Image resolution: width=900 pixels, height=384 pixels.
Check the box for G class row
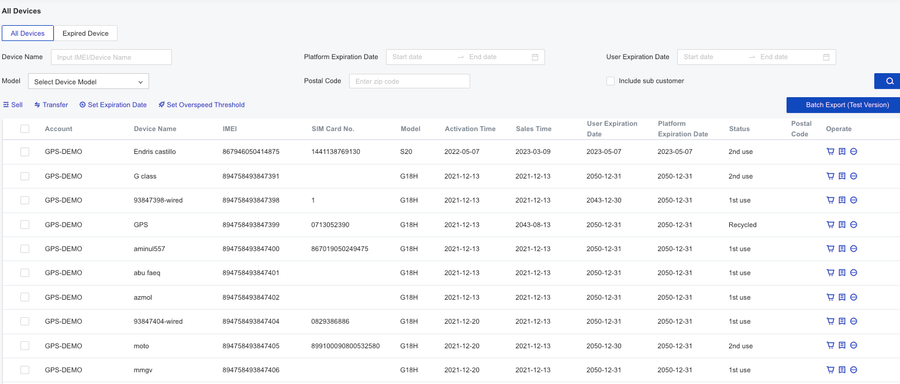coord(25,176)
